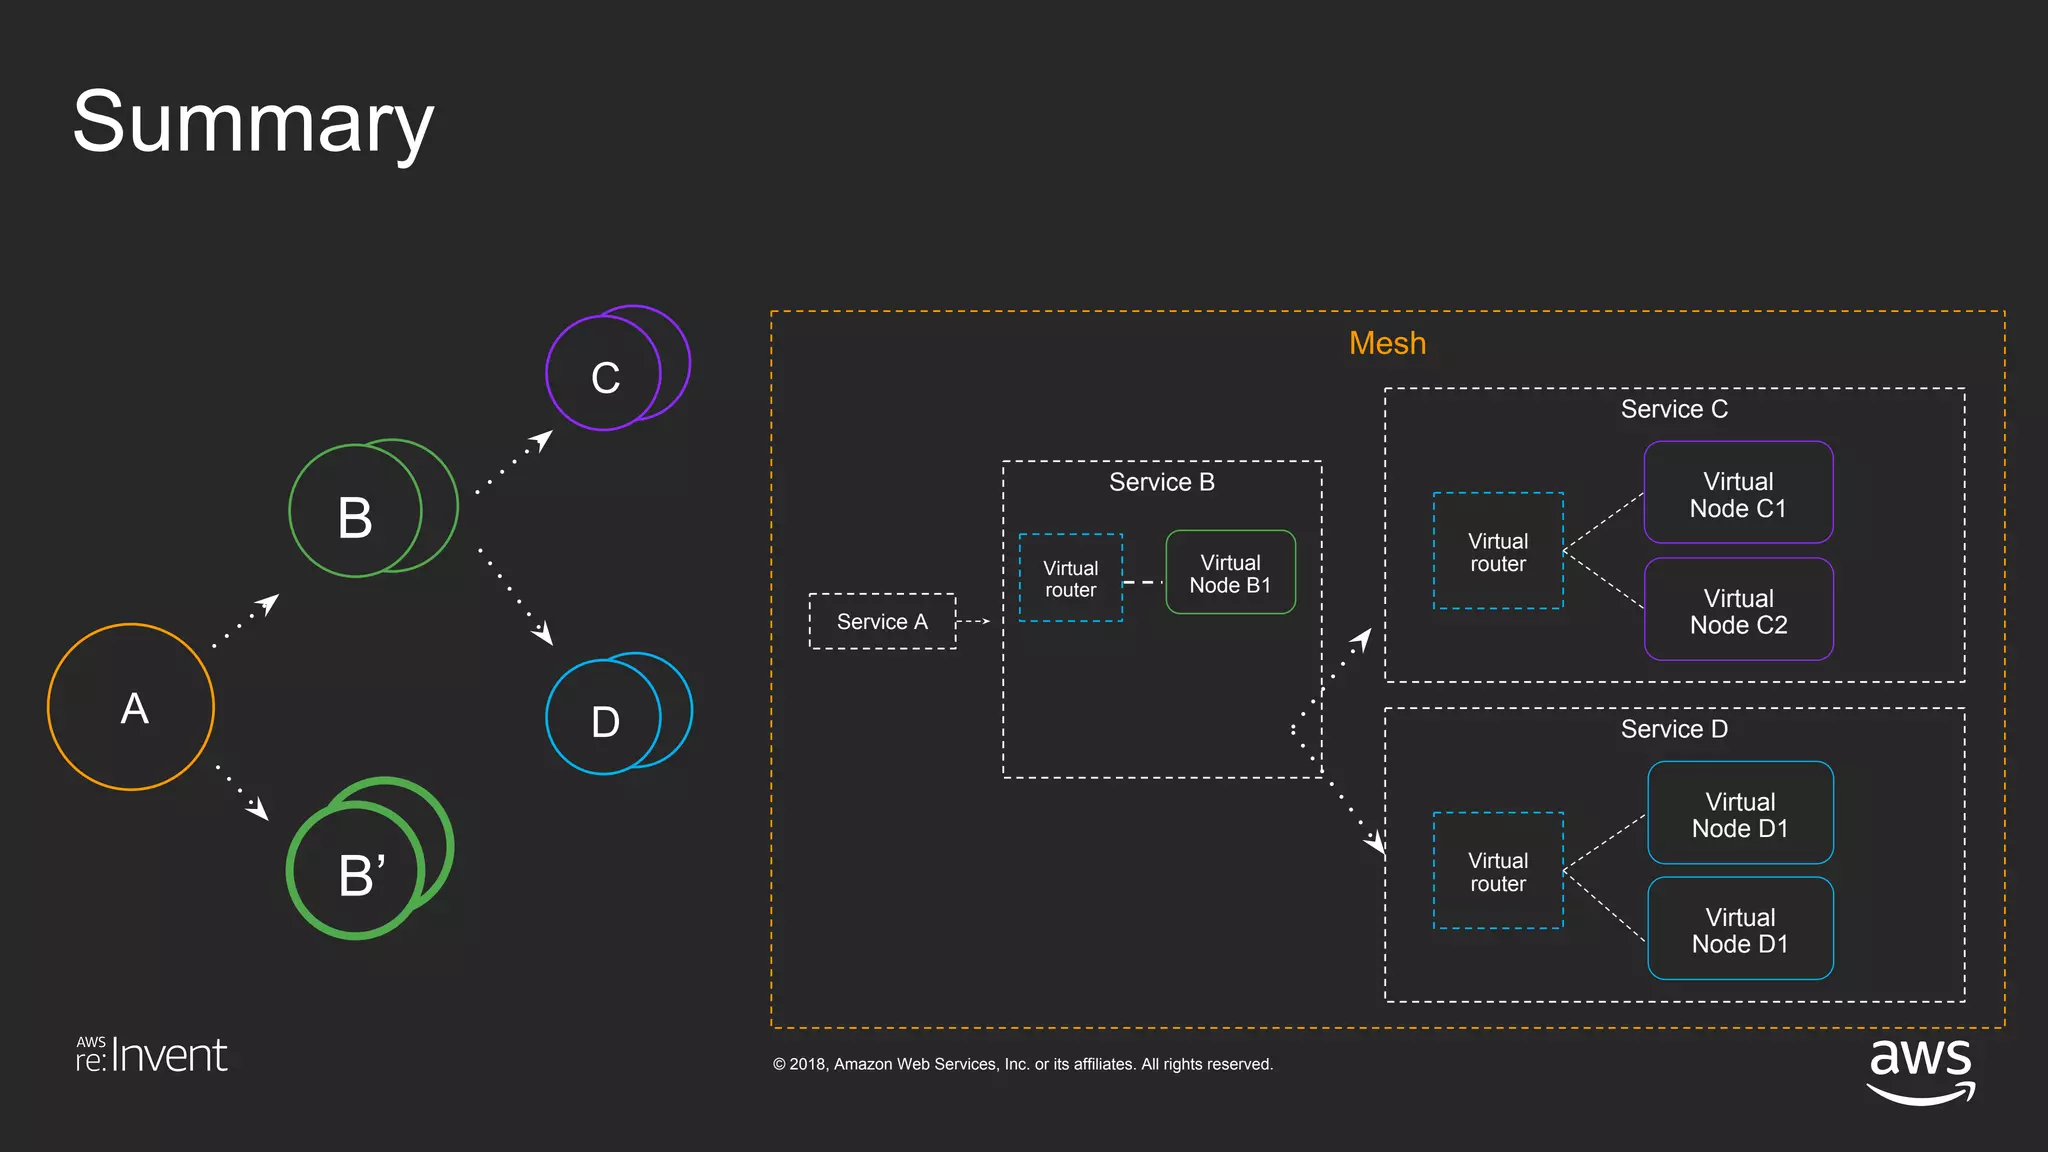Click the Service A dashed box
This screenshot has height=1152, width=2048.
point(882,621)
